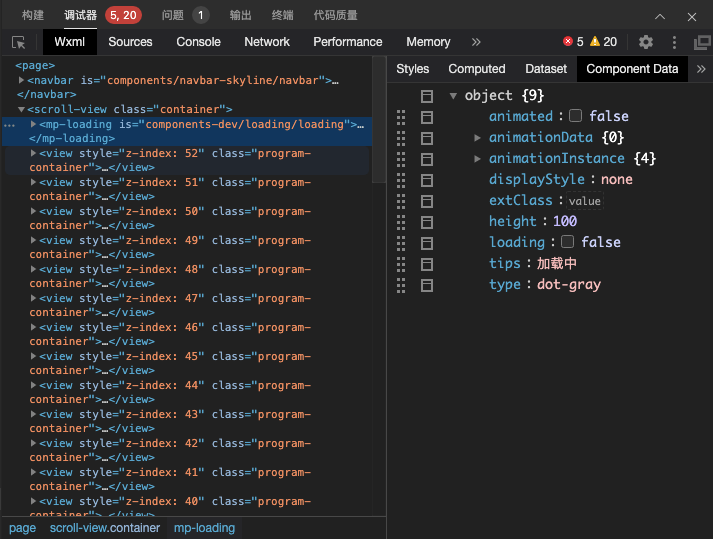Collapse the scroll-view container node

click(21, 109)
